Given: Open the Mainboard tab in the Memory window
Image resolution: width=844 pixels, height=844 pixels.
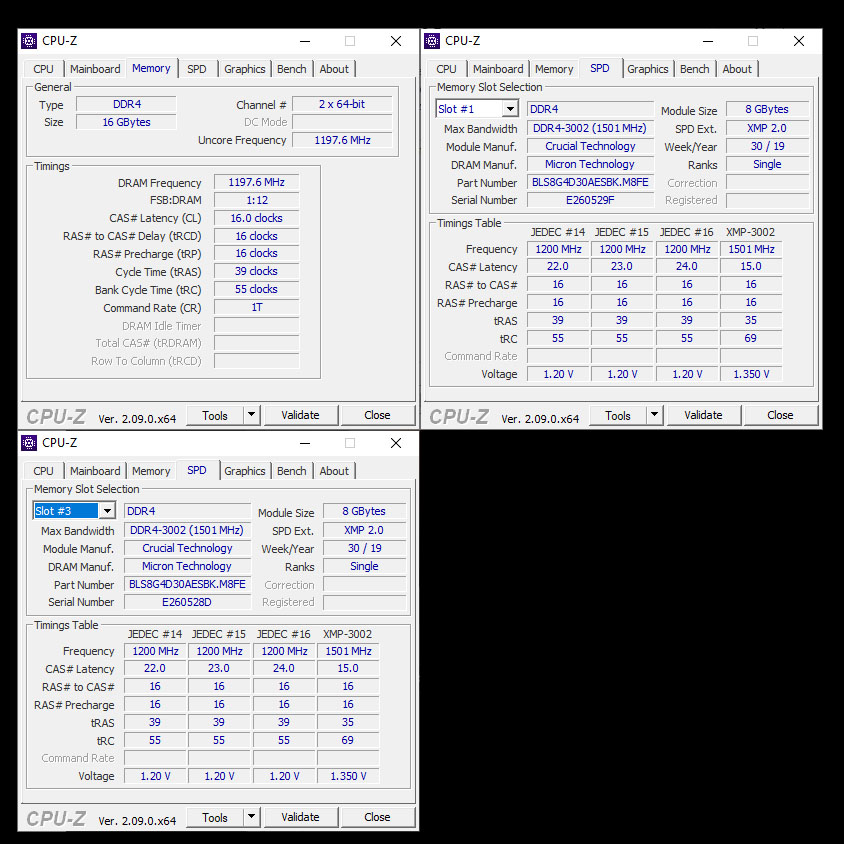Looking at the screenshot, I should (95, 69).
